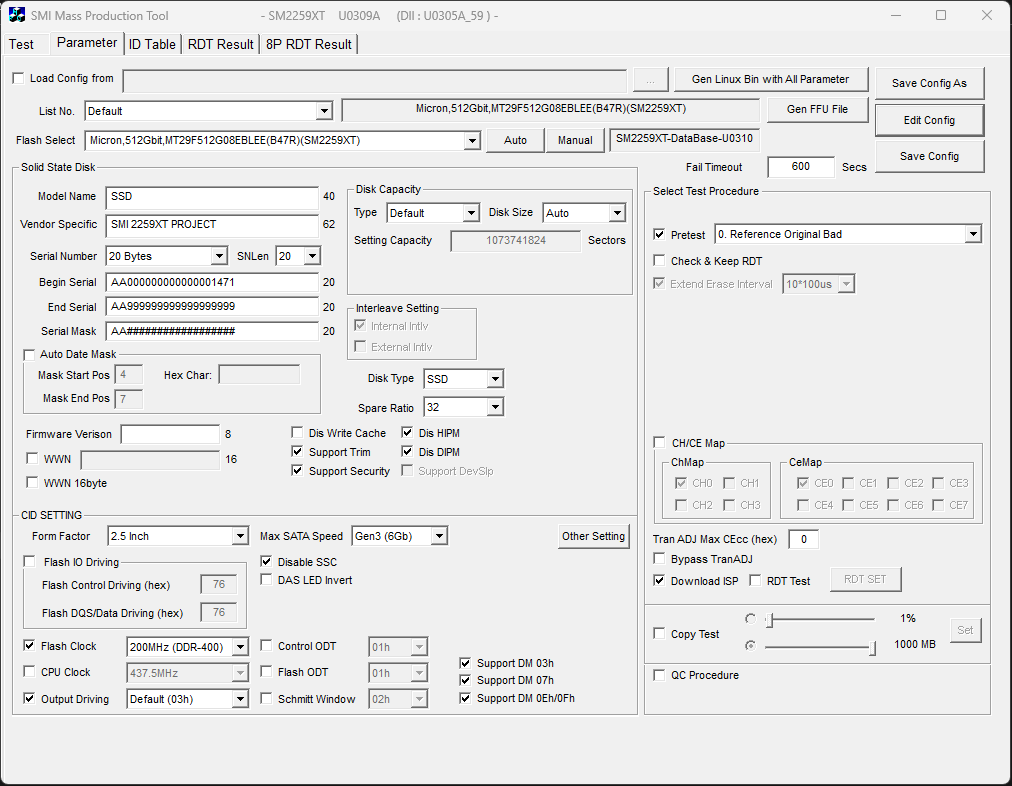Open Other Setting dialog
Screen dimensions: 1012x786
click(593, 537)
